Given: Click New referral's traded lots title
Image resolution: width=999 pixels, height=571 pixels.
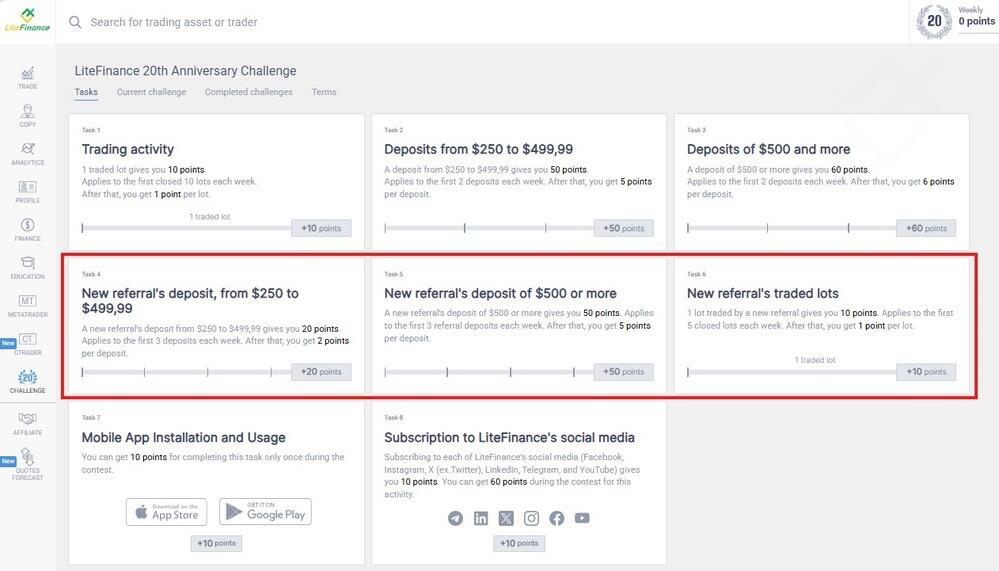Looking at the screenshot, I should tap(763, 293).
